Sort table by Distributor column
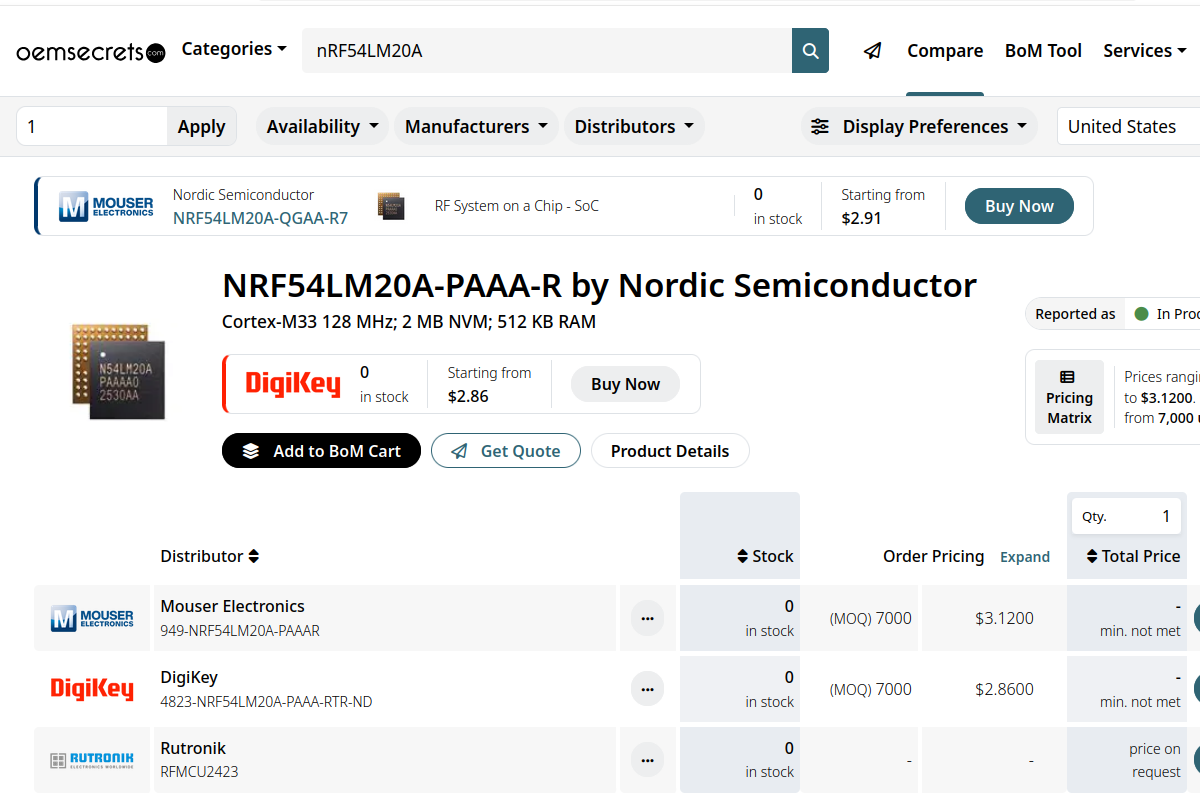1200x809 pixels. point(210,556)
